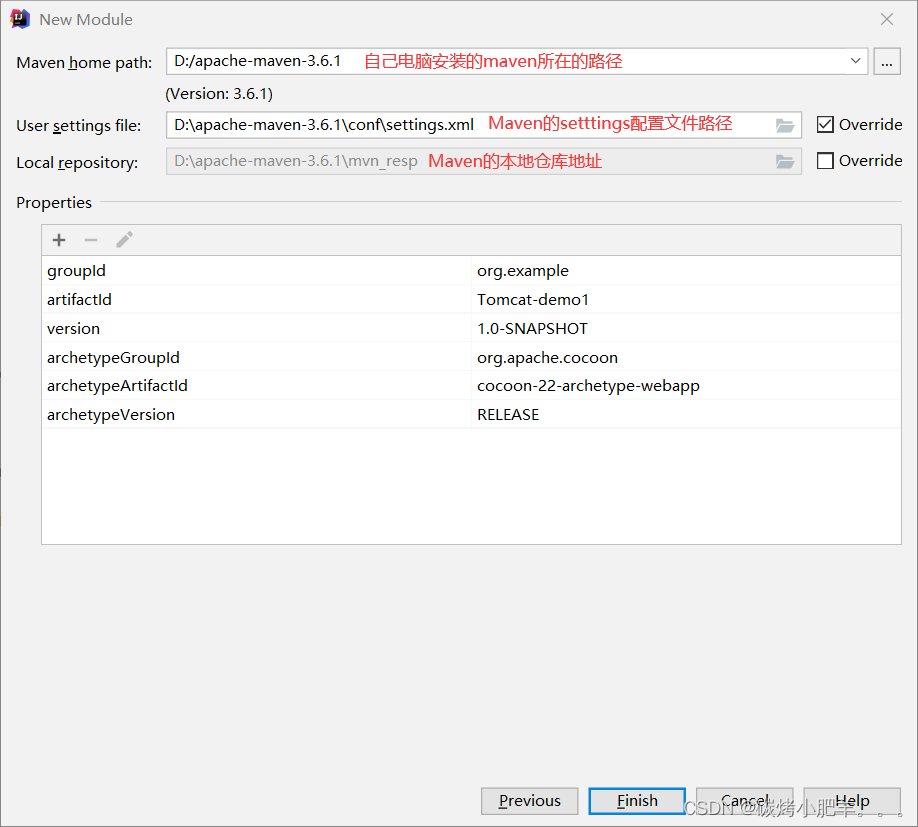Cancel the New Module dialog

(745, 801)
